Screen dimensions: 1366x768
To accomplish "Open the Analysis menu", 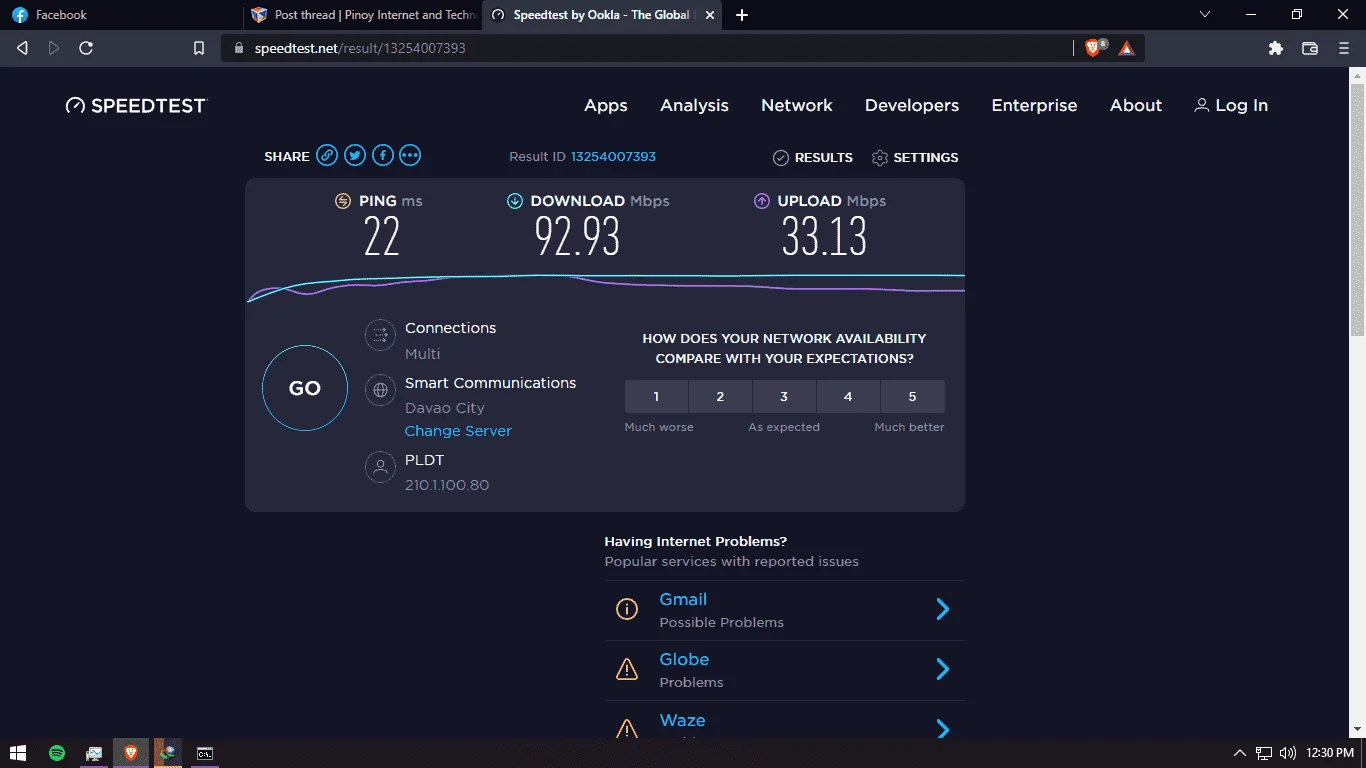I will (694, 105).
